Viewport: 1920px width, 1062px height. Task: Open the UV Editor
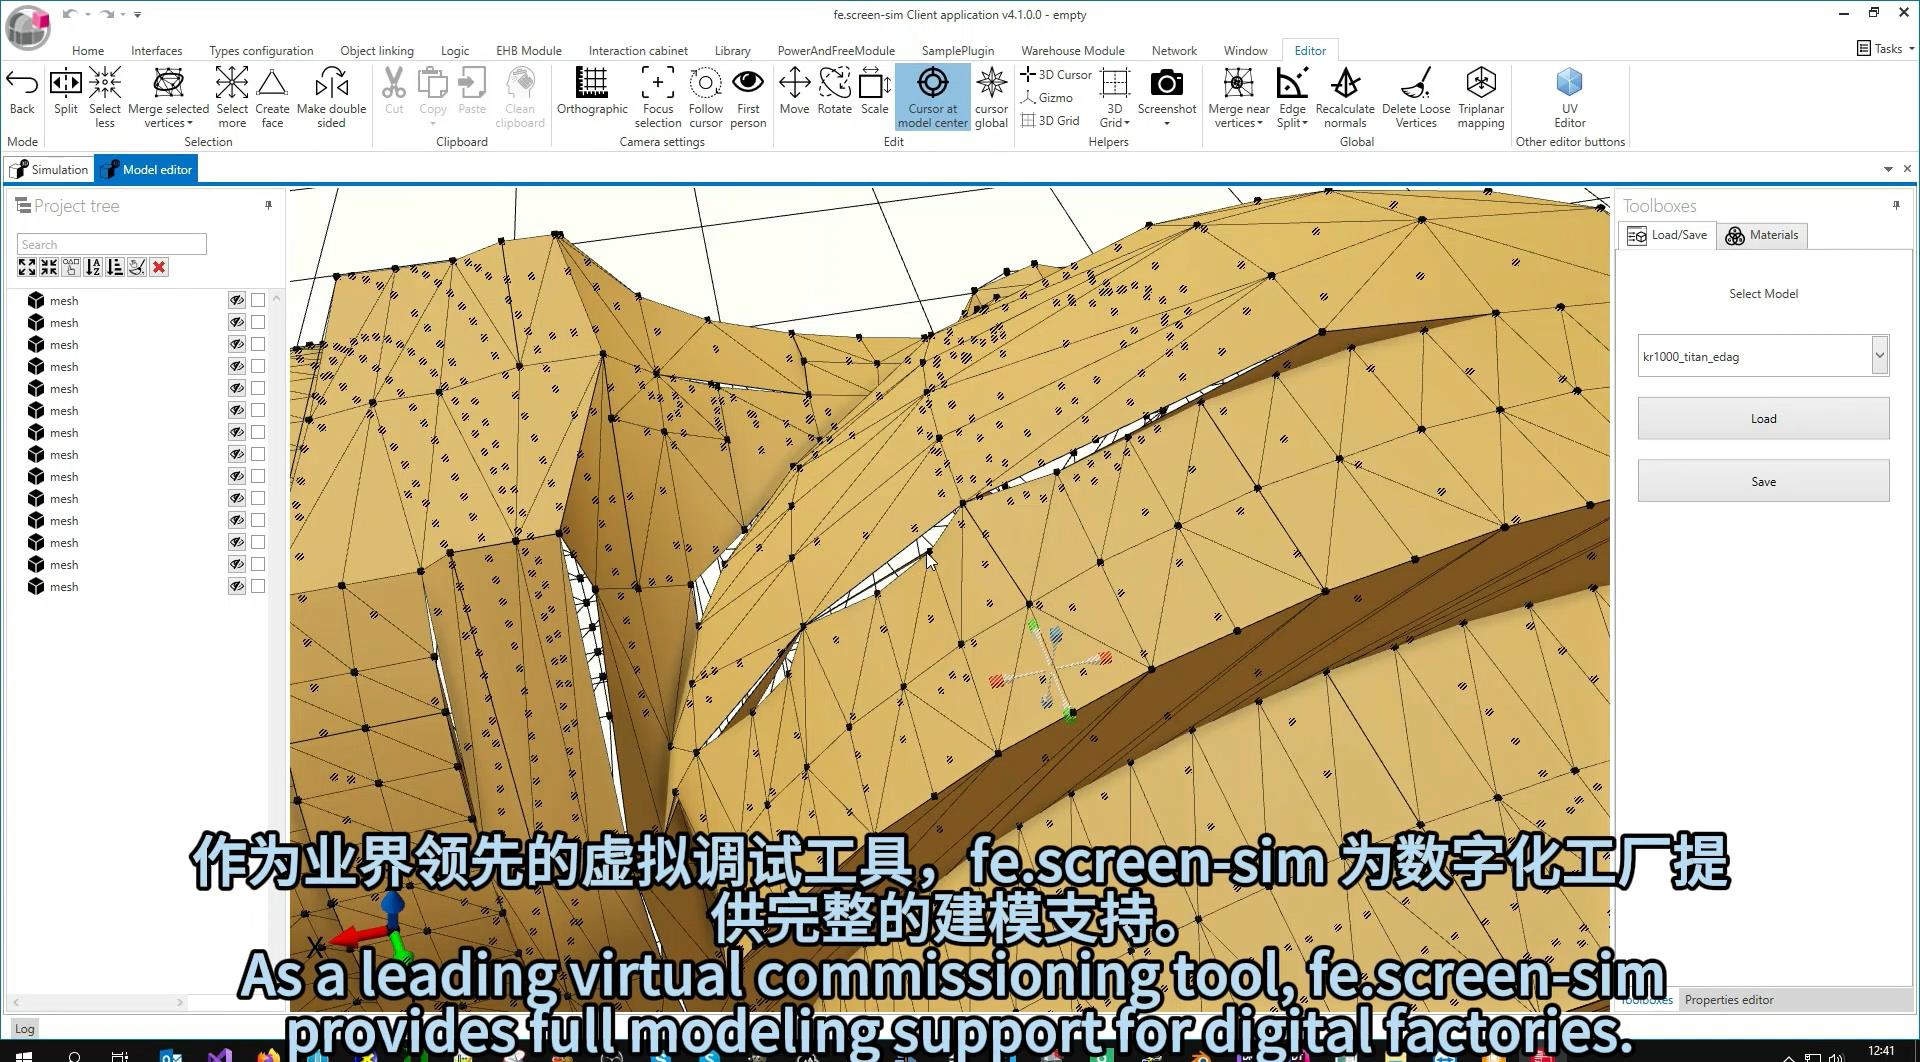(1570, 97)
